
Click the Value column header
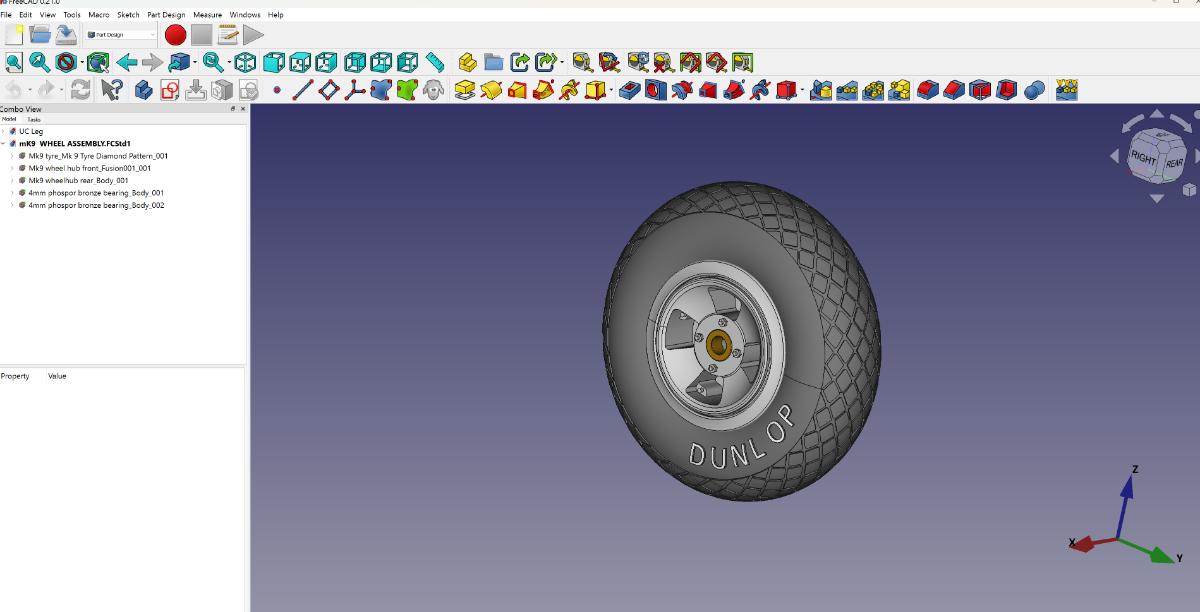[x=57, y=376]
